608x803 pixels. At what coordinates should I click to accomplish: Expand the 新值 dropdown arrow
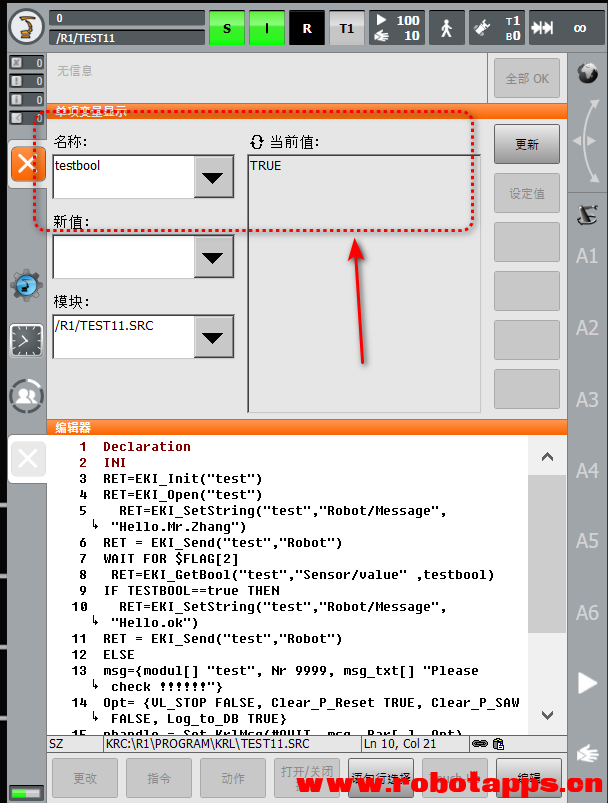coord(212,257)
